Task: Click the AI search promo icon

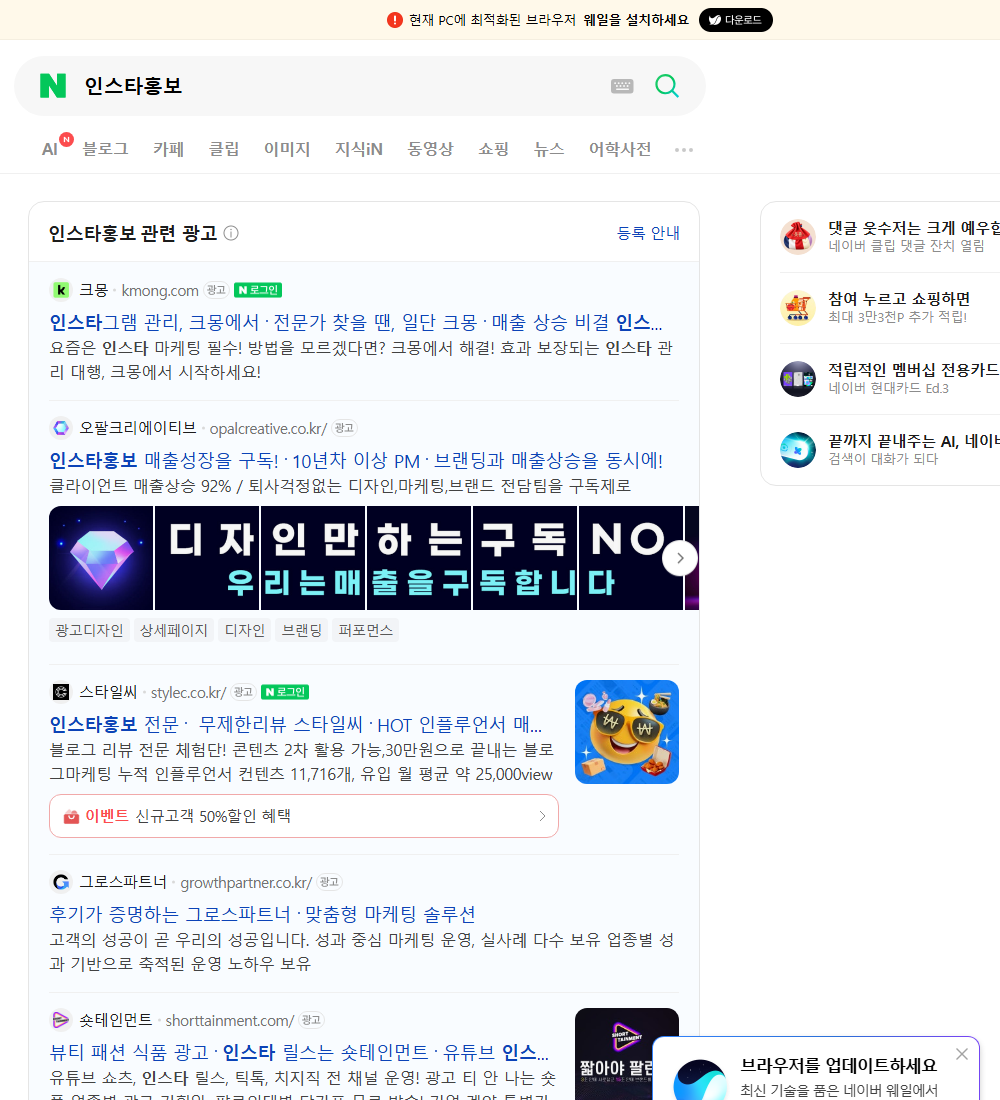Action: pyautogui.click(x=798, y=450)
